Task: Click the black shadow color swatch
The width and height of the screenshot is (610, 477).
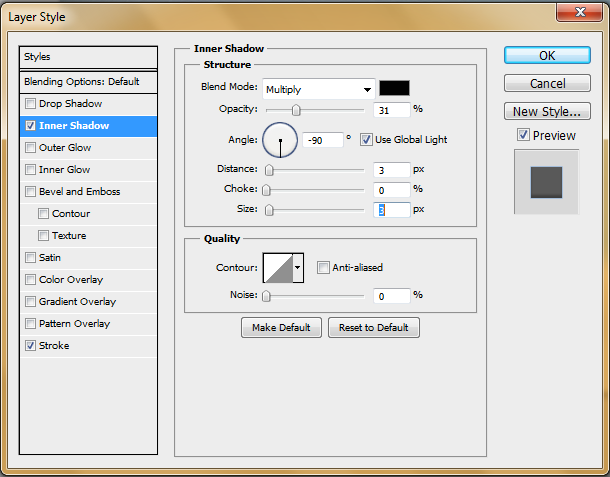Action: 393,88
